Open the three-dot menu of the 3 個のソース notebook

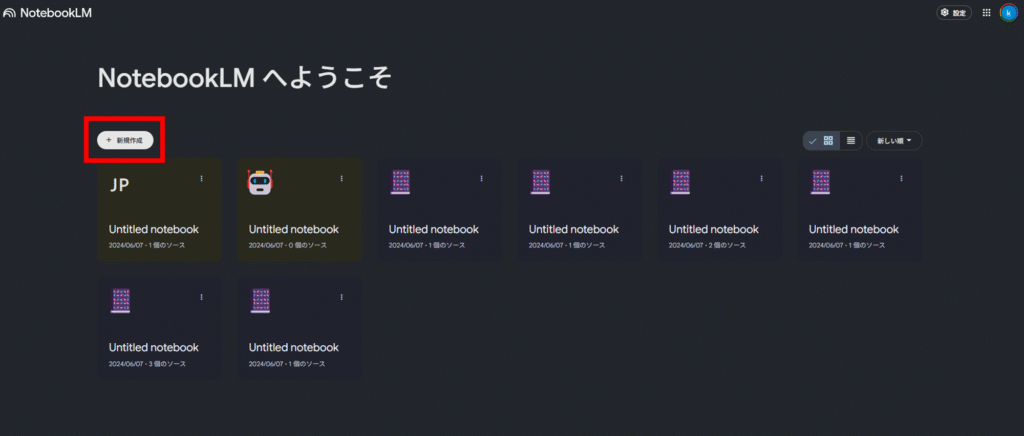click(x=201, y=297)
